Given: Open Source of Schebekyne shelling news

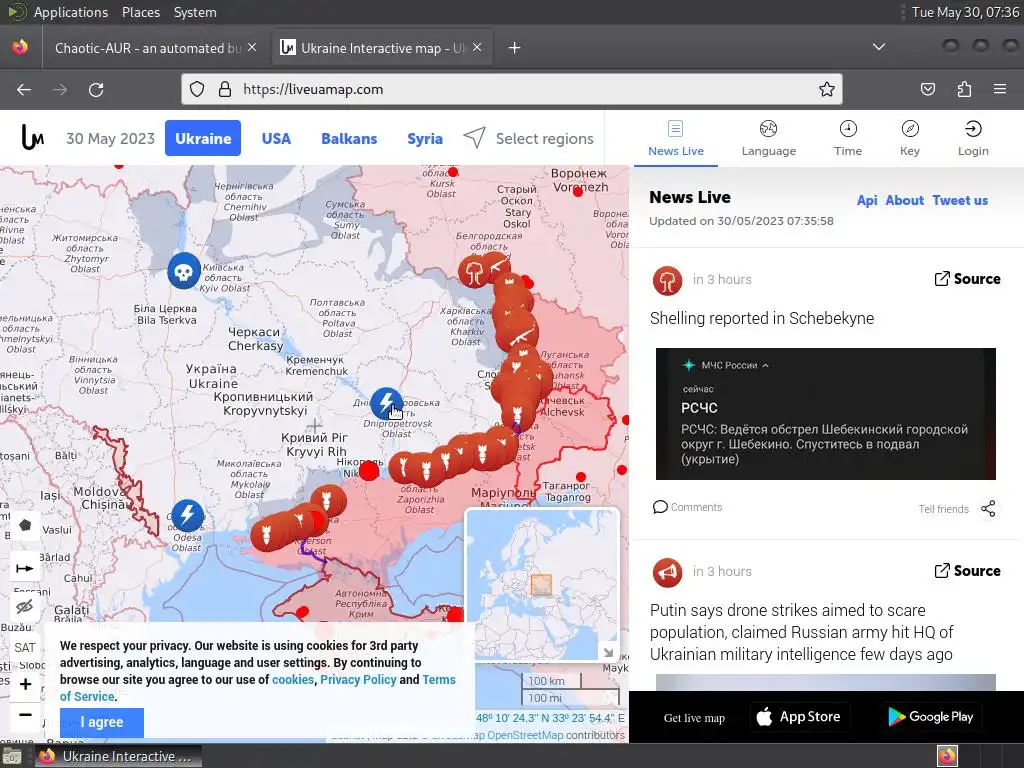Looking at the screenshot, I should [967, 279].
